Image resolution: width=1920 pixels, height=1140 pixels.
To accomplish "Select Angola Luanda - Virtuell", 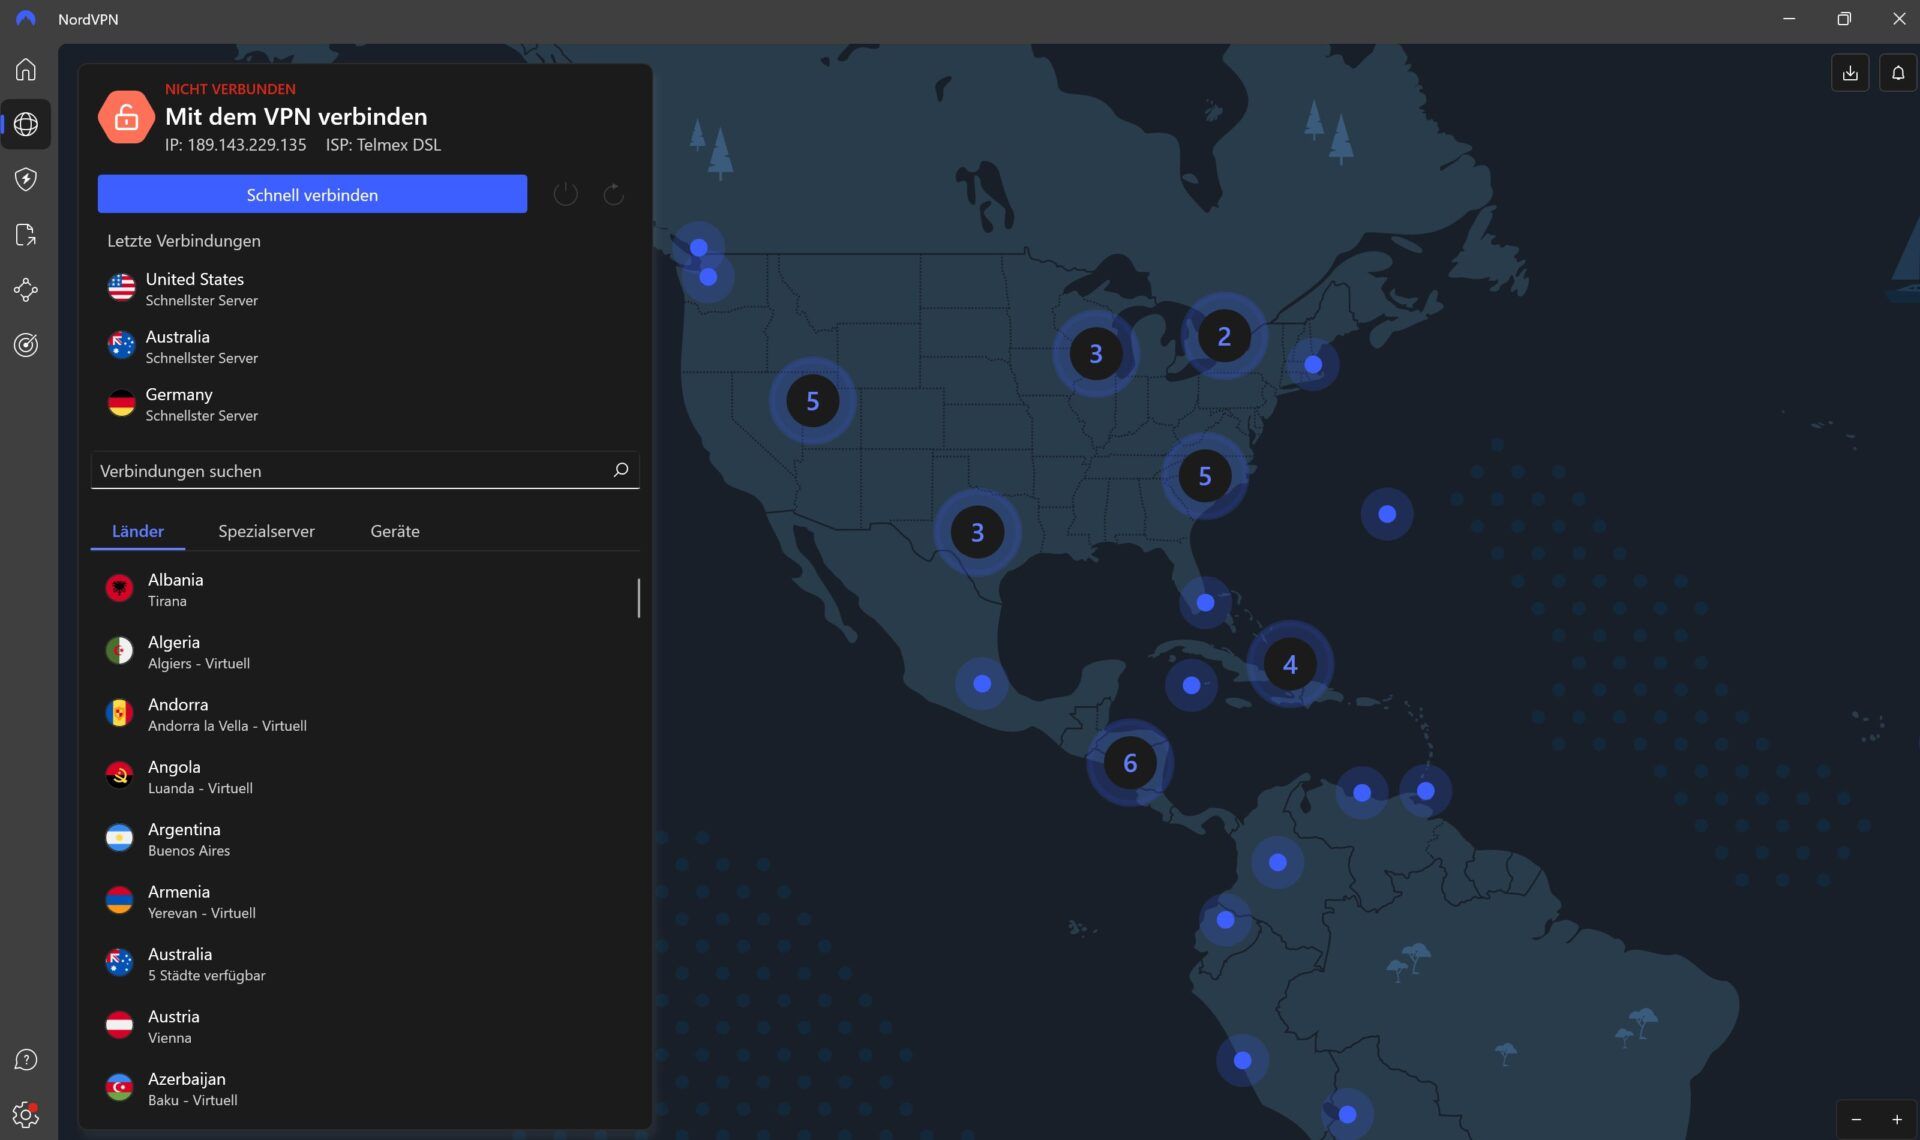I will pyautogui.click(x=365, y=777).
